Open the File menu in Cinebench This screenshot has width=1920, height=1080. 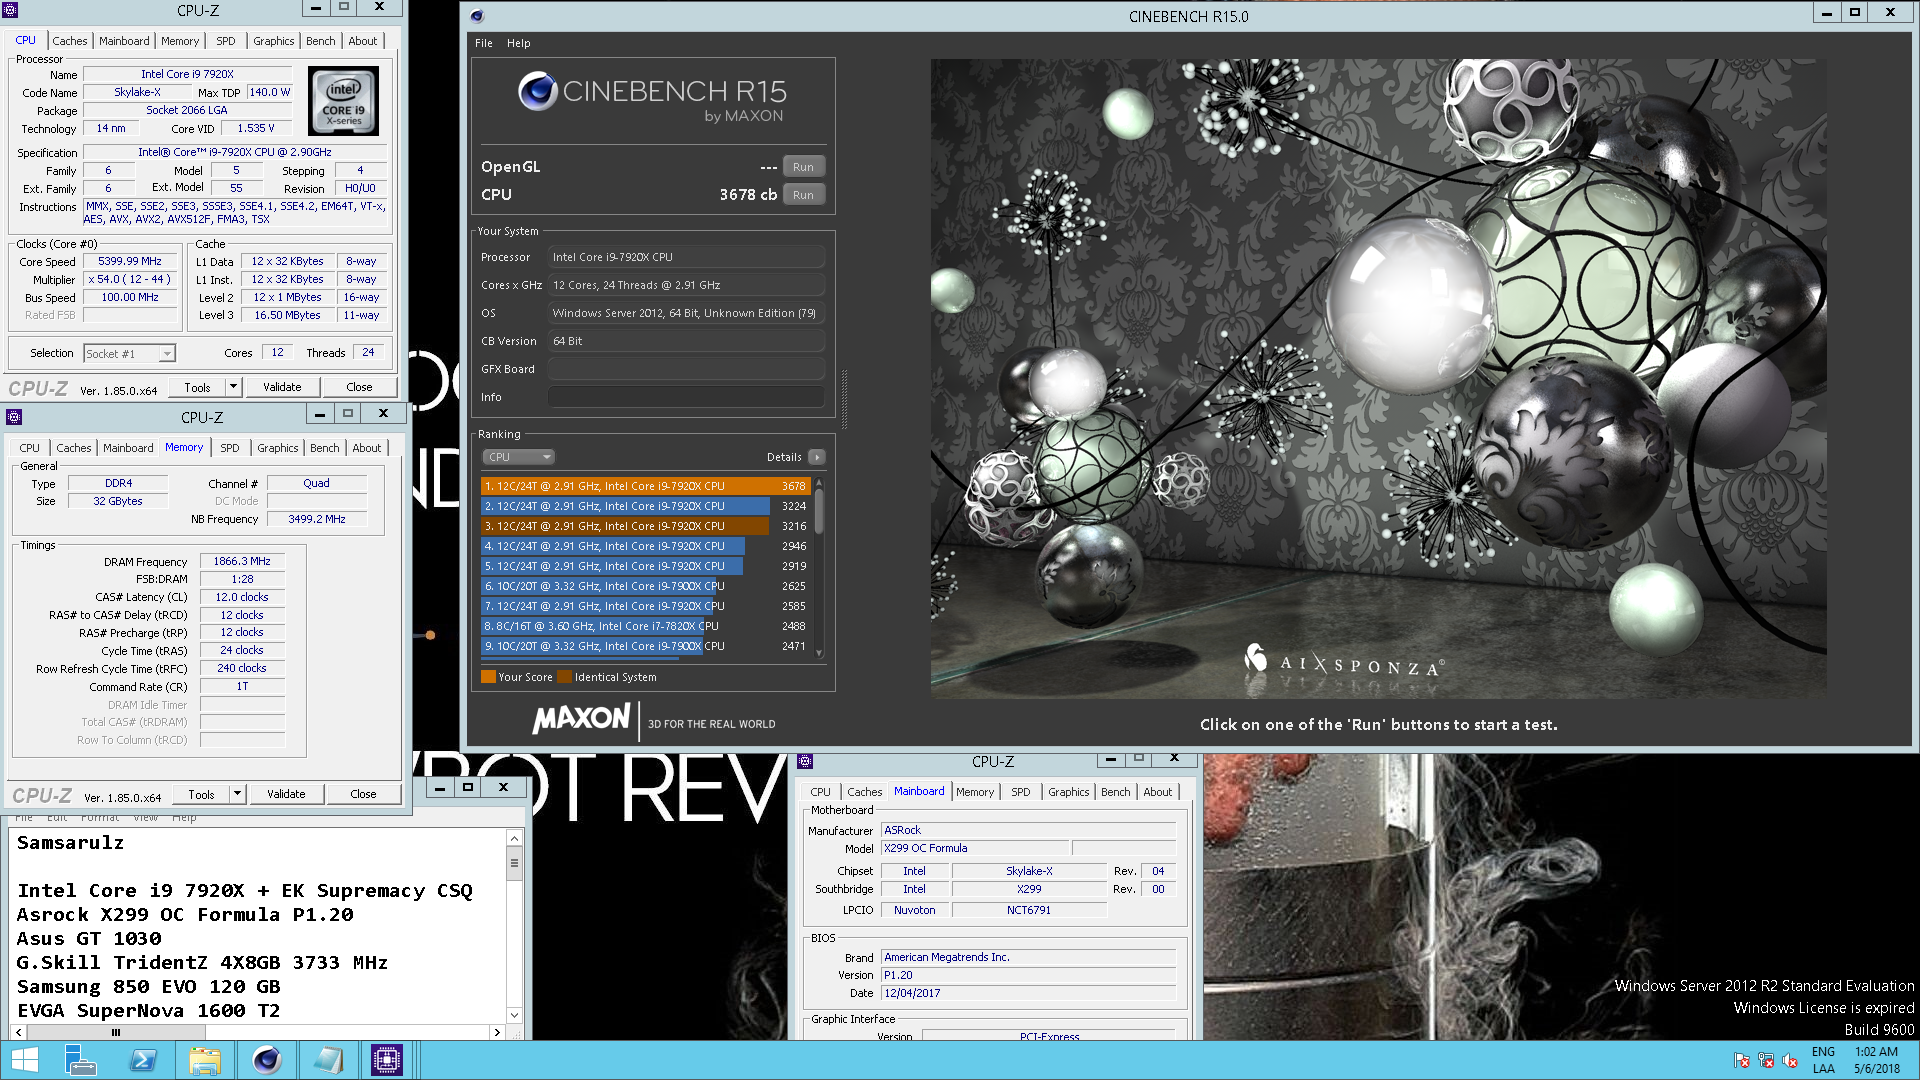point(484,43)
